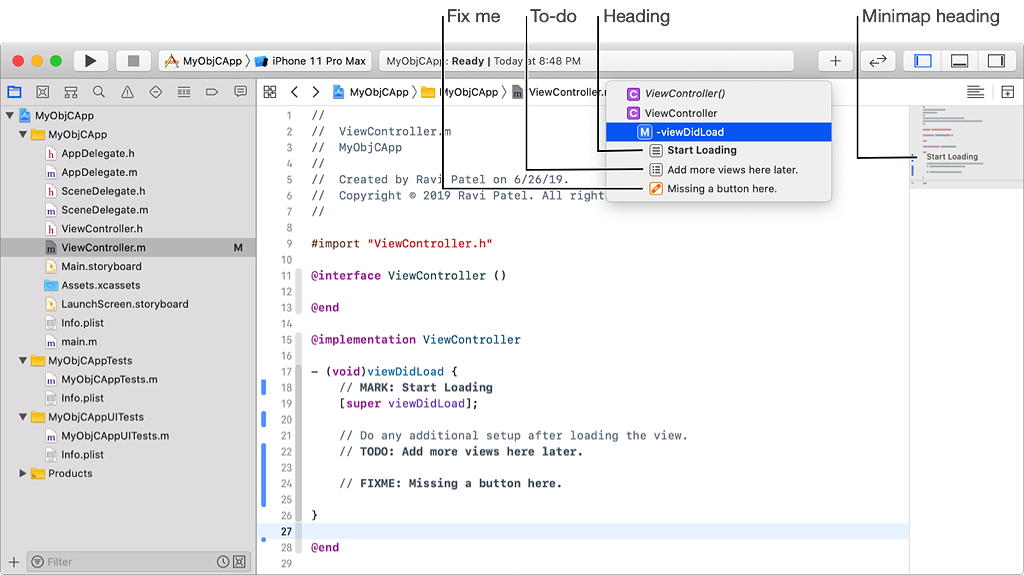Open the Debug navigator
Viewport: 1024px width, 575px height.
point(184,92)
